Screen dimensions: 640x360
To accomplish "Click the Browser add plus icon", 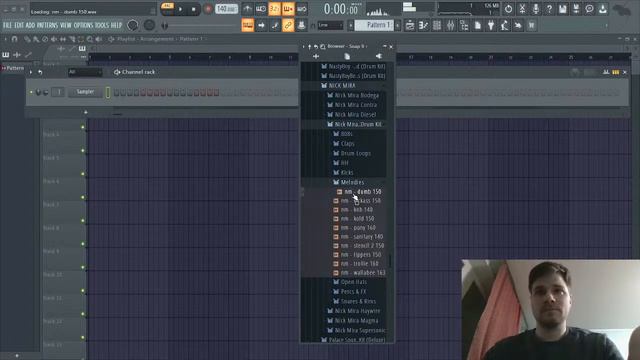I will pyautogui.click(x=316, y=56).
